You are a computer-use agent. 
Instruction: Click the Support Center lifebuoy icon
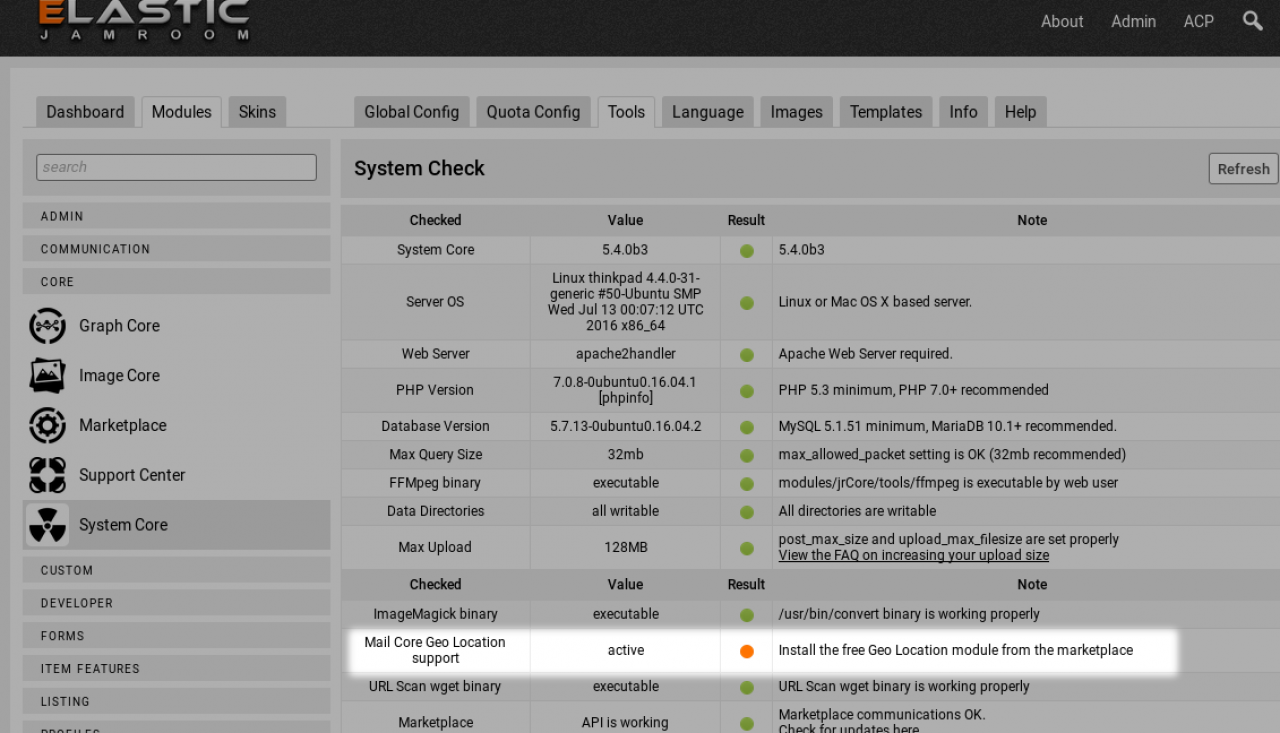click(x=47, y=476)
